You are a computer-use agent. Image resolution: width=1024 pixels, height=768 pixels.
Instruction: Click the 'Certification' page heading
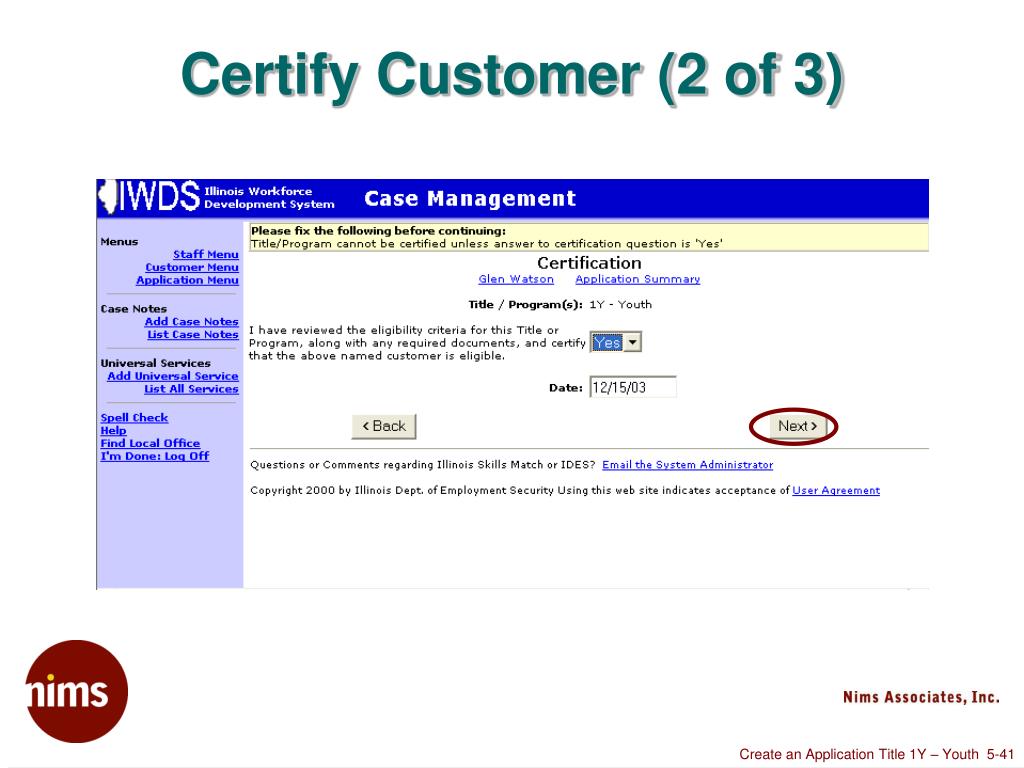tap(589, 263)
